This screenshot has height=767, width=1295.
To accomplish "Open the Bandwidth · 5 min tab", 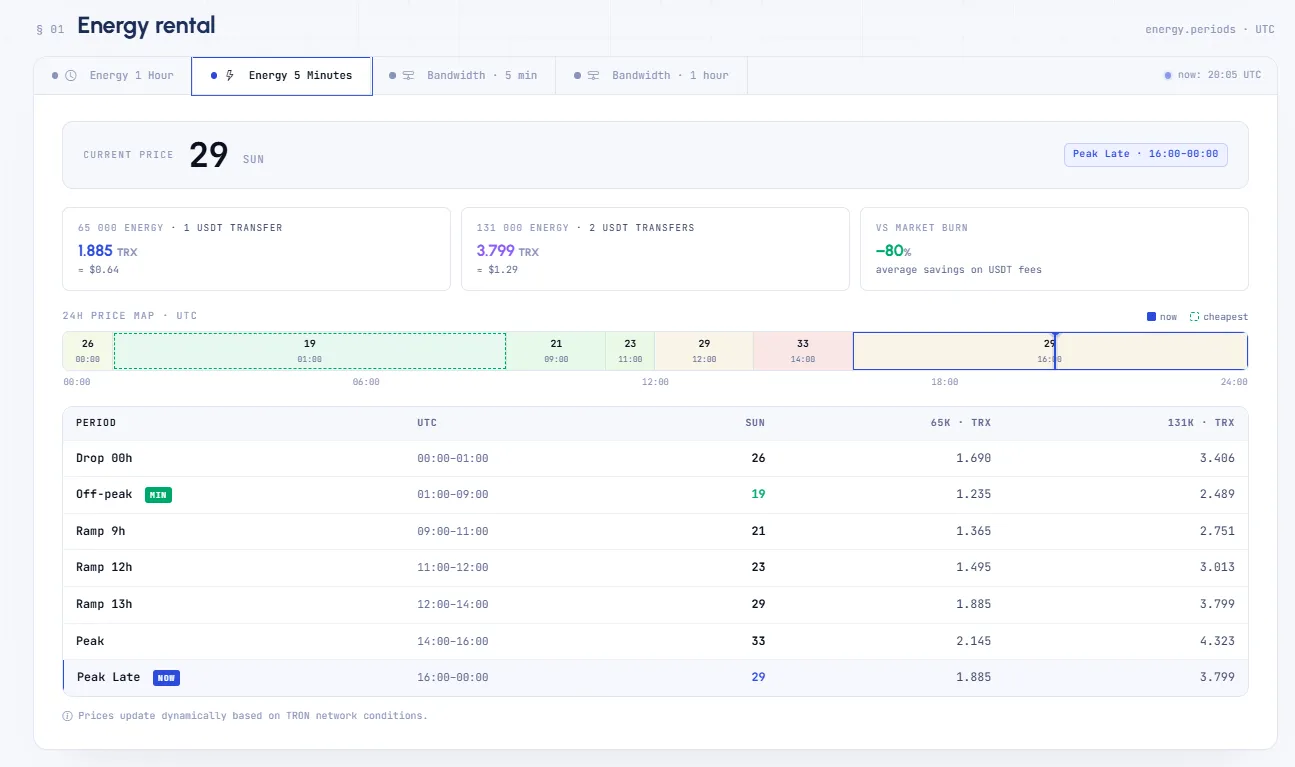I will coord(463,76).
